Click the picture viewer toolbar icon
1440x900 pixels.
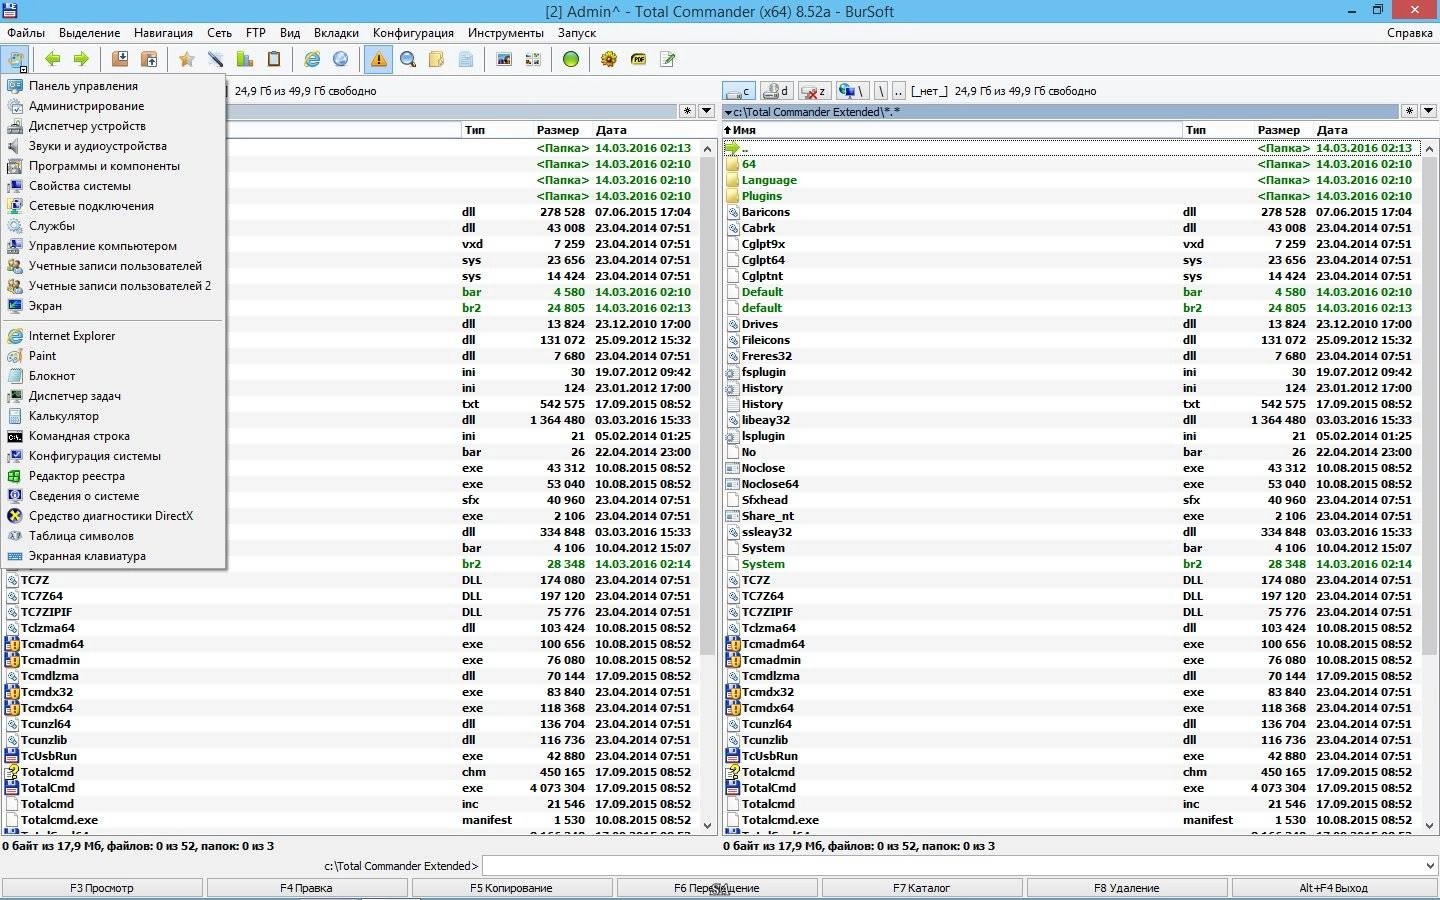[x=504, y=59]
